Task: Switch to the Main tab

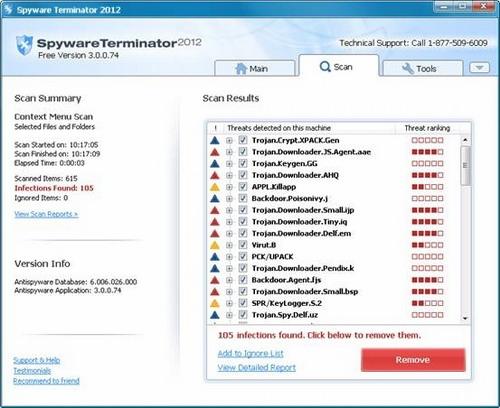Action: coord(255,68)
